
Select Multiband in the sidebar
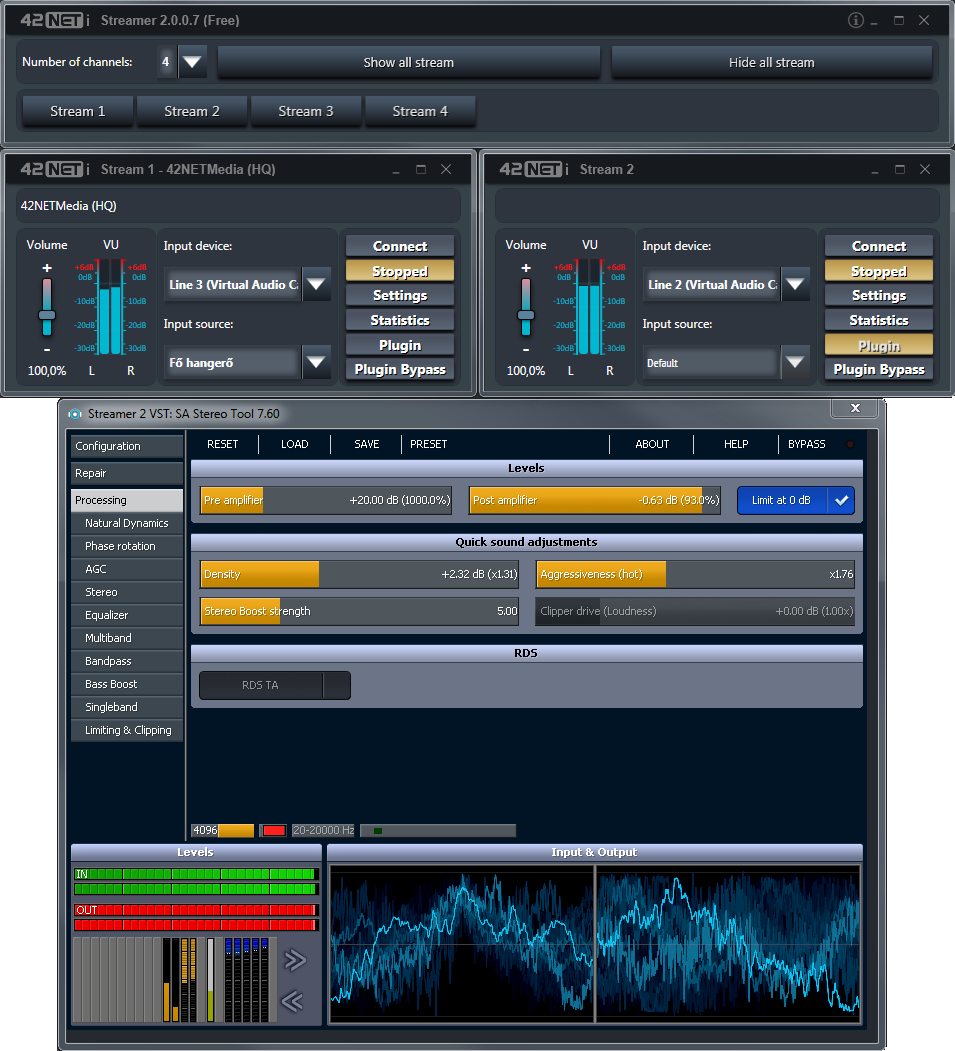(x=127, y=638)
